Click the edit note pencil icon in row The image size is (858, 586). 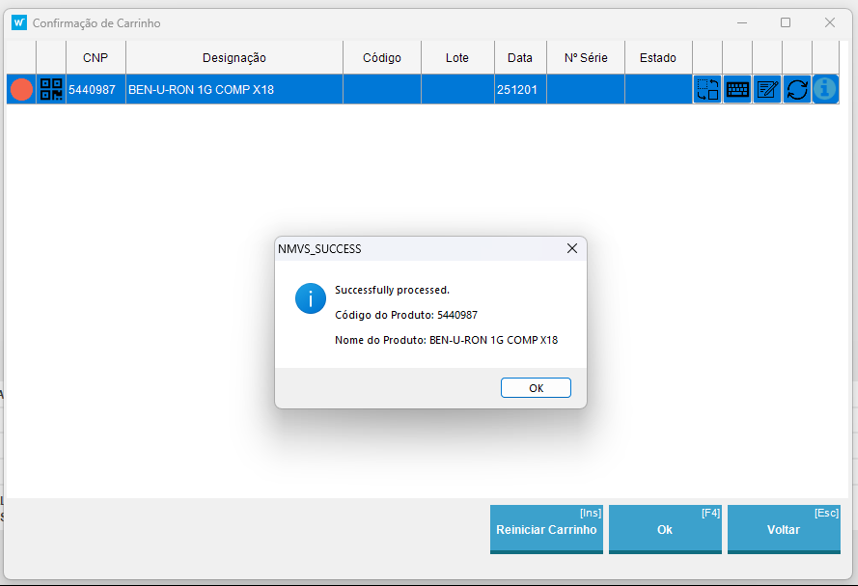[767, 89]
